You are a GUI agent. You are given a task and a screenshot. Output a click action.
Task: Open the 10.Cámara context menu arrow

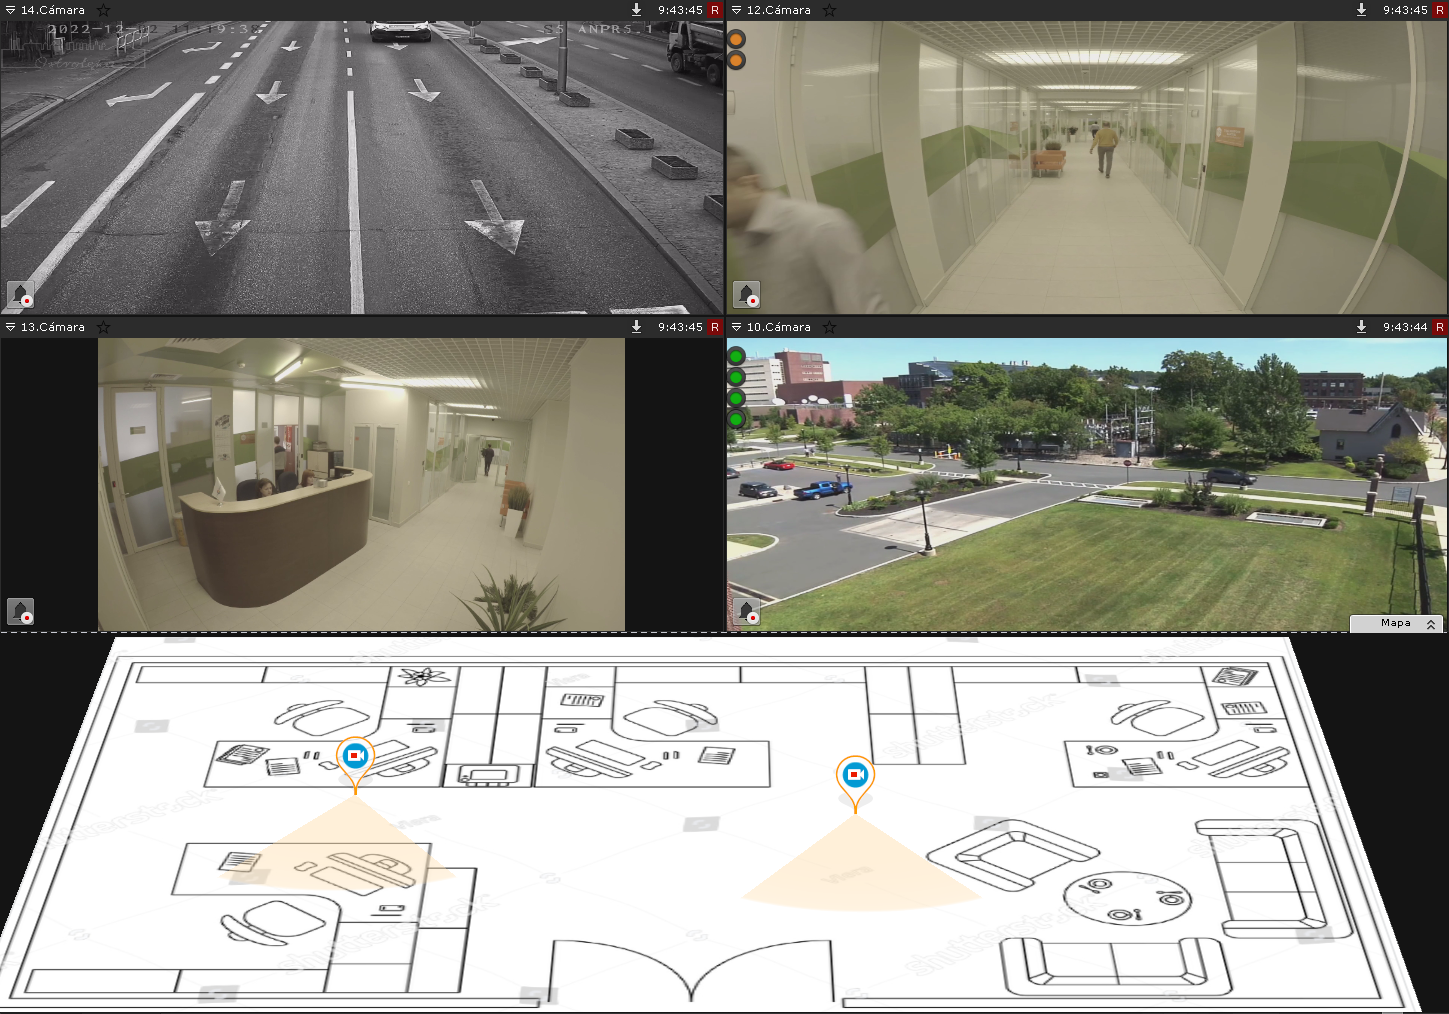pyautogui.click(x=737, y=327)
